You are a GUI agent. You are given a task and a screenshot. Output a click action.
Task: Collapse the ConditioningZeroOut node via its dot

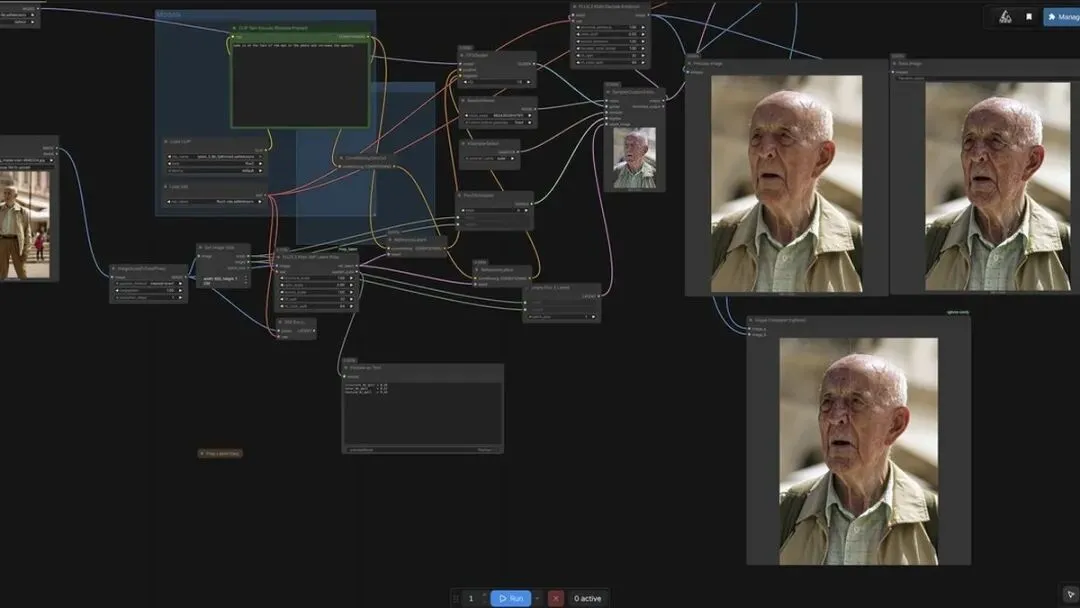341,158
